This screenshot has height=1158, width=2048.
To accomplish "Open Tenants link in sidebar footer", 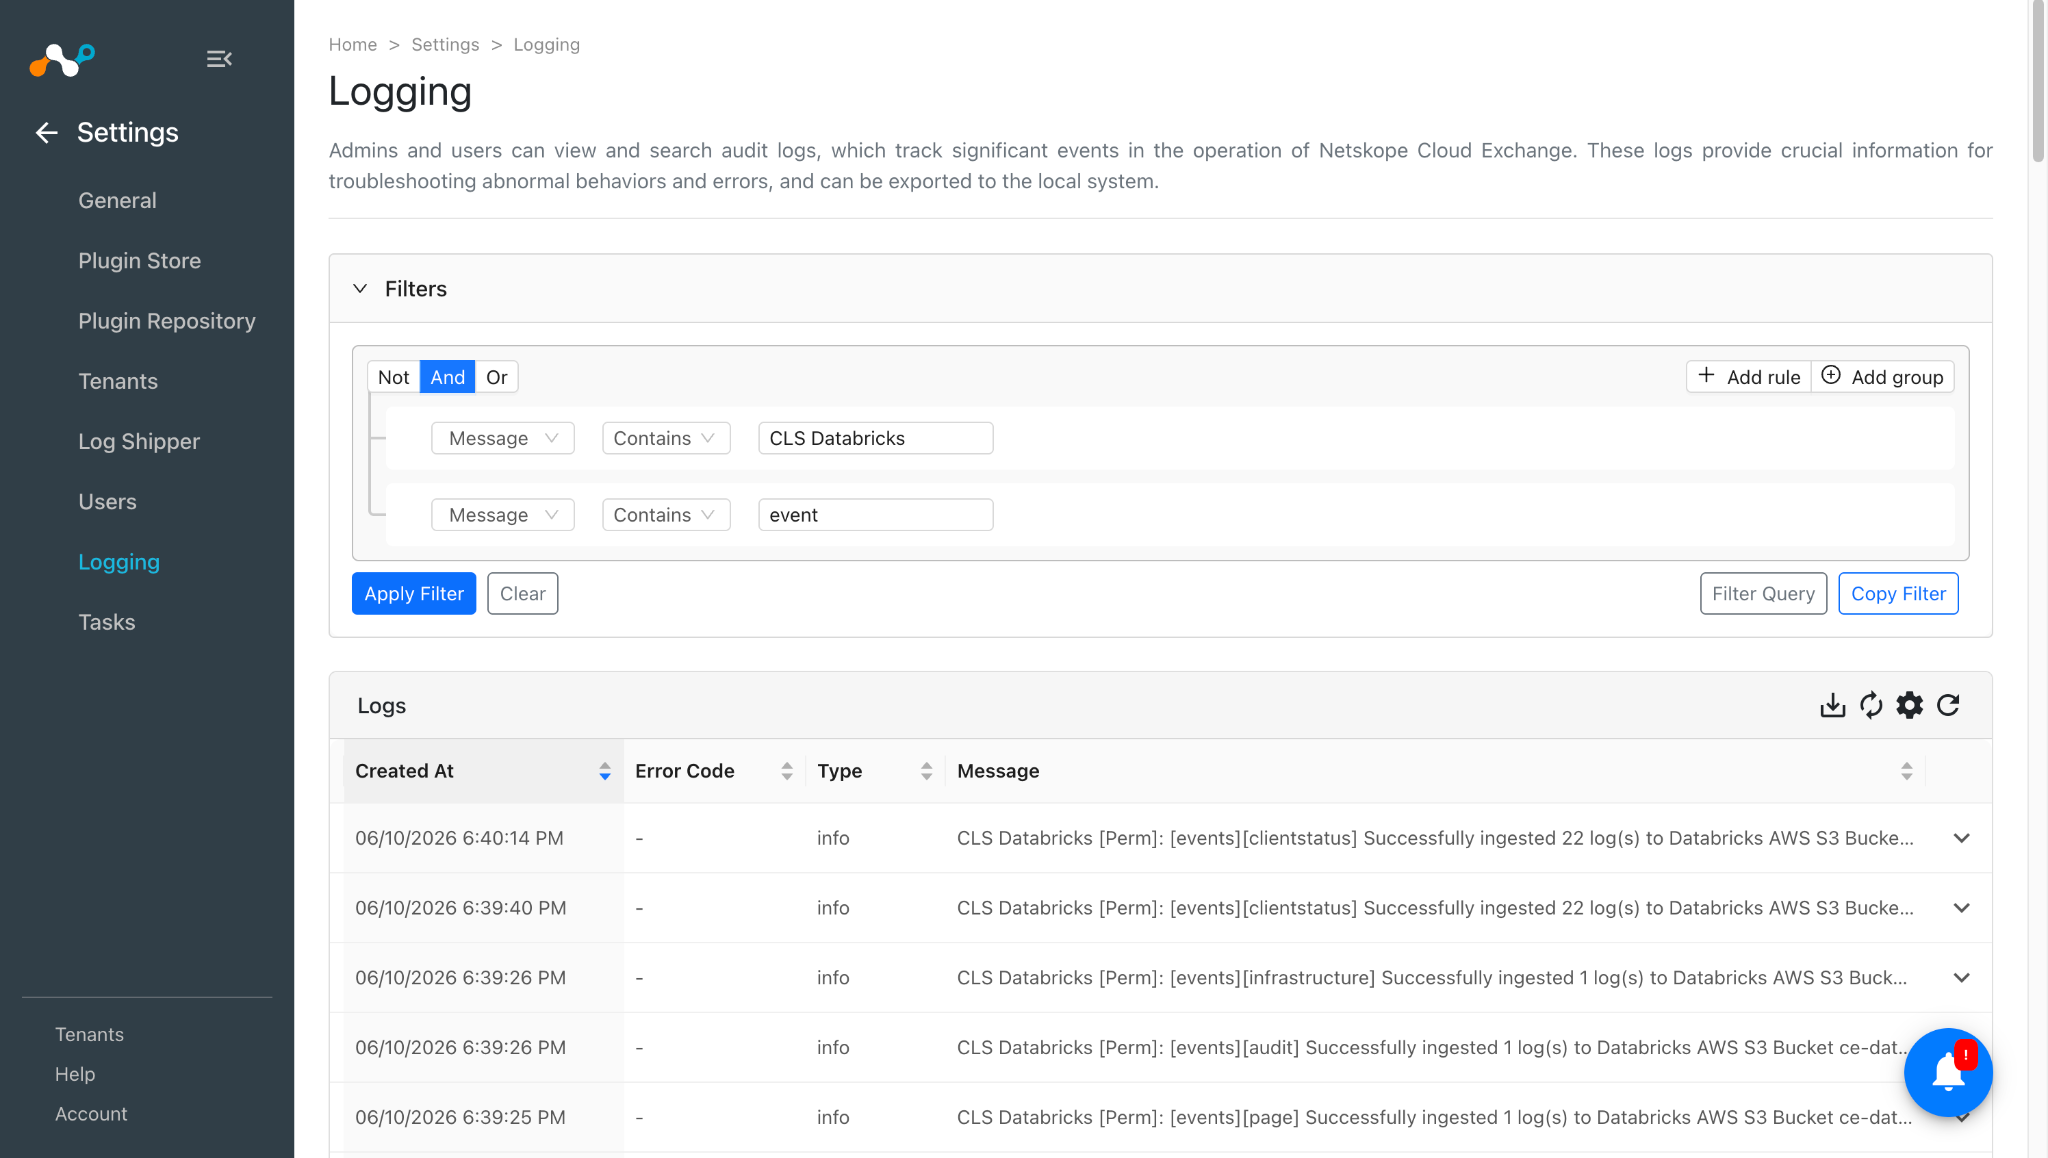I will 89,1035.
